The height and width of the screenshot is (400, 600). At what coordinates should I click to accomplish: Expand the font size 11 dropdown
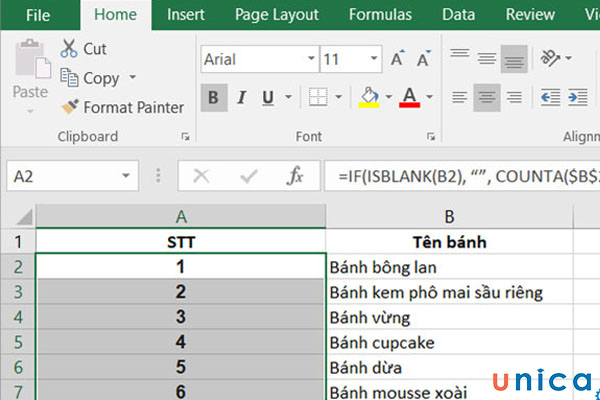click(x=372, y=60)
